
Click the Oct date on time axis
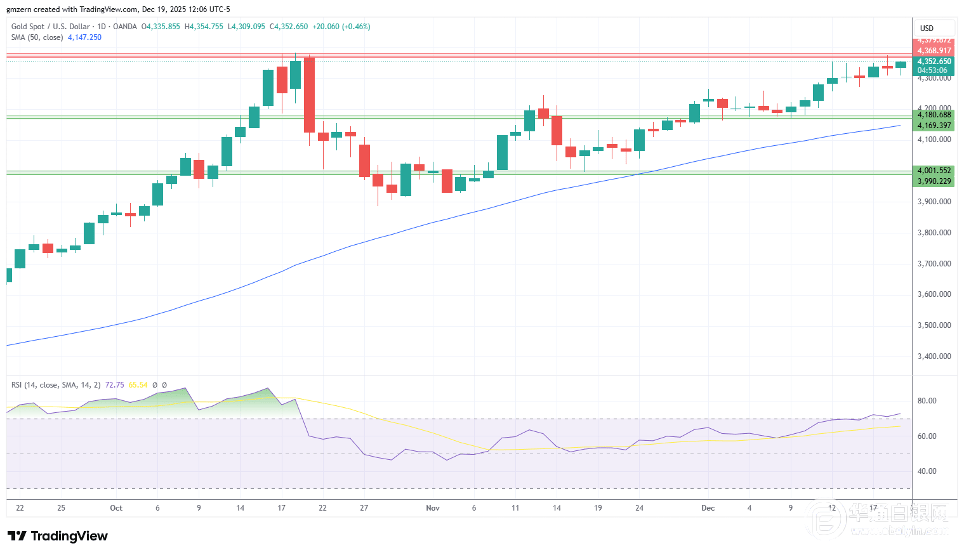point(116,508)
